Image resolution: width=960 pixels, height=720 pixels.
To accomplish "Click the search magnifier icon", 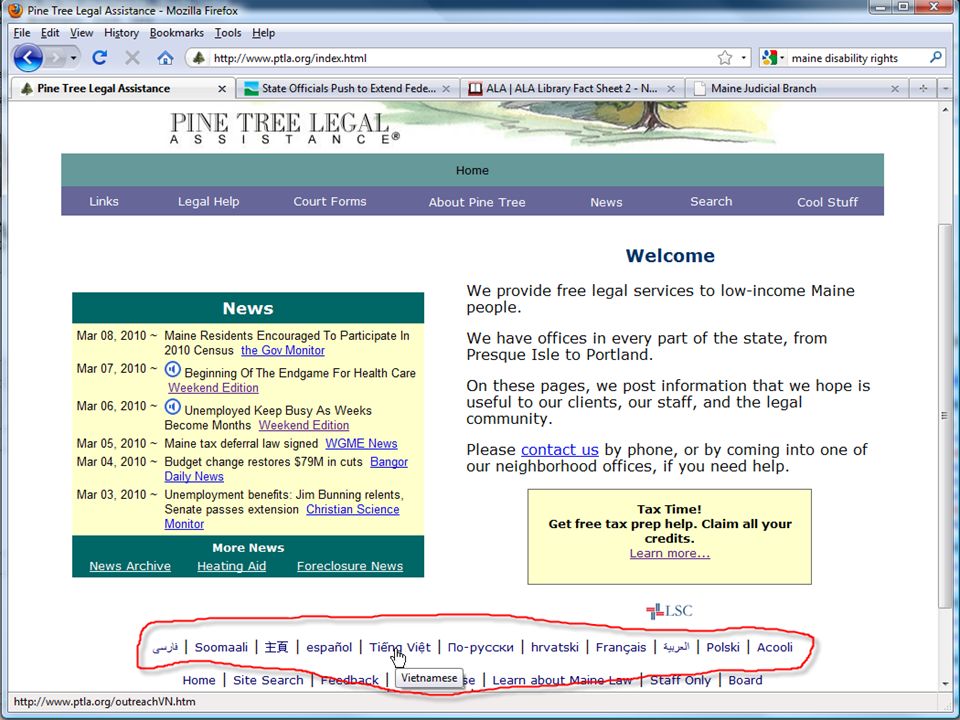I will tap(935, 58).
